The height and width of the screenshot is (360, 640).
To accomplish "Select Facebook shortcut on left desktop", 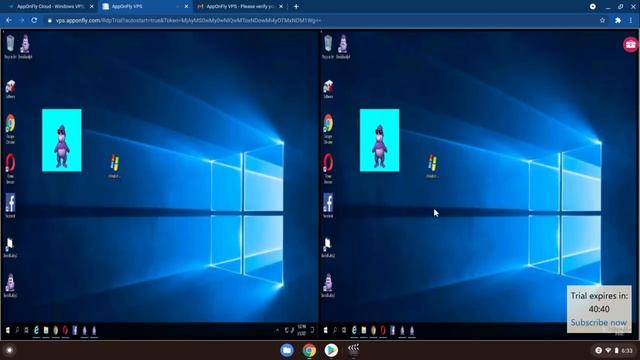I will coord(10,205).
